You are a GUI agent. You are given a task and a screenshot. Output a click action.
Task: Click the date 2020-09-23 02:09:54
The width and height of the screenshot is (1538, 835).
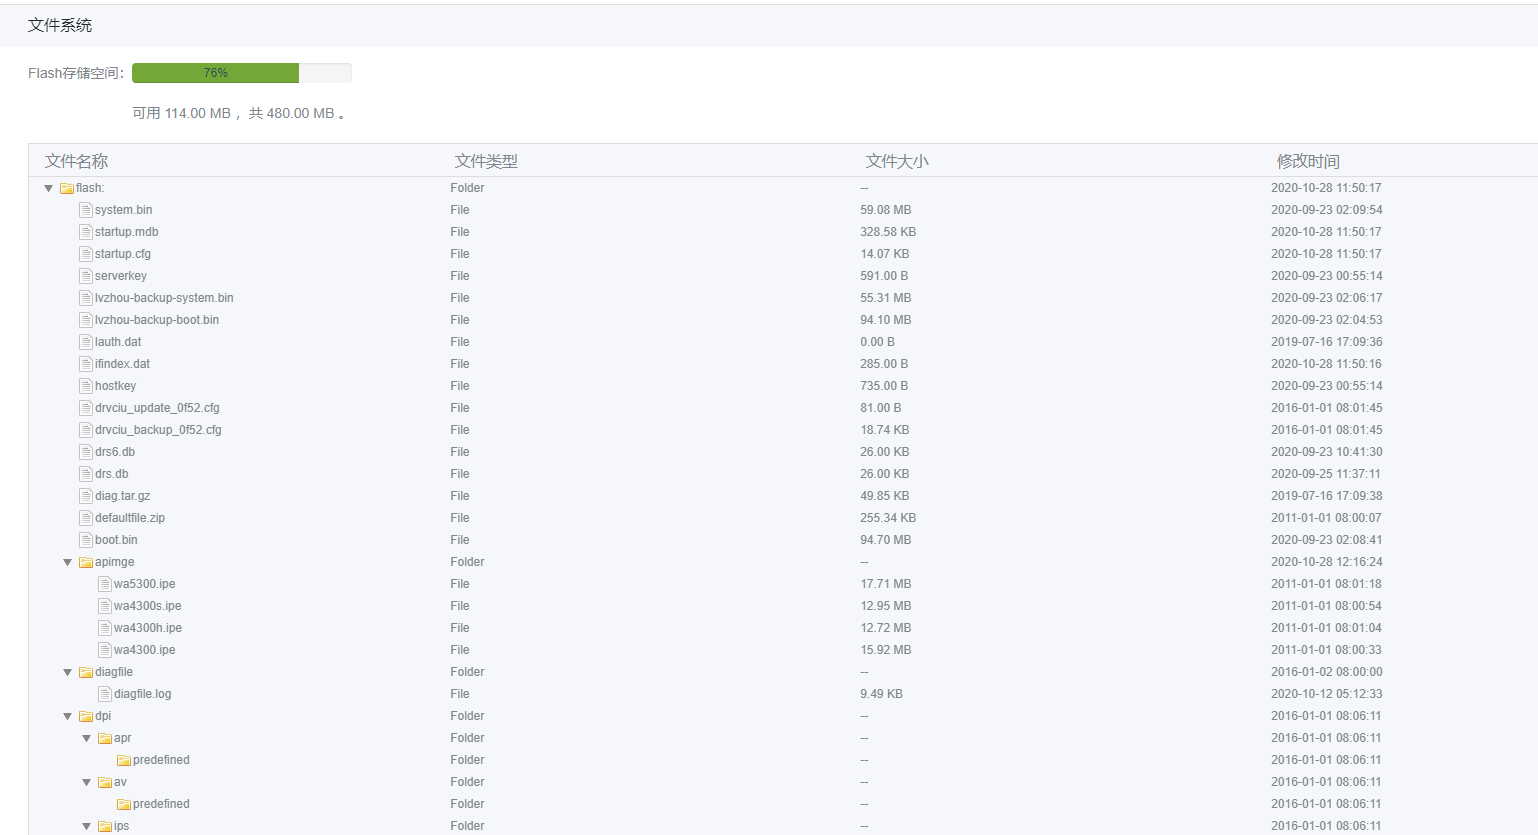[x=1326, y=210]
